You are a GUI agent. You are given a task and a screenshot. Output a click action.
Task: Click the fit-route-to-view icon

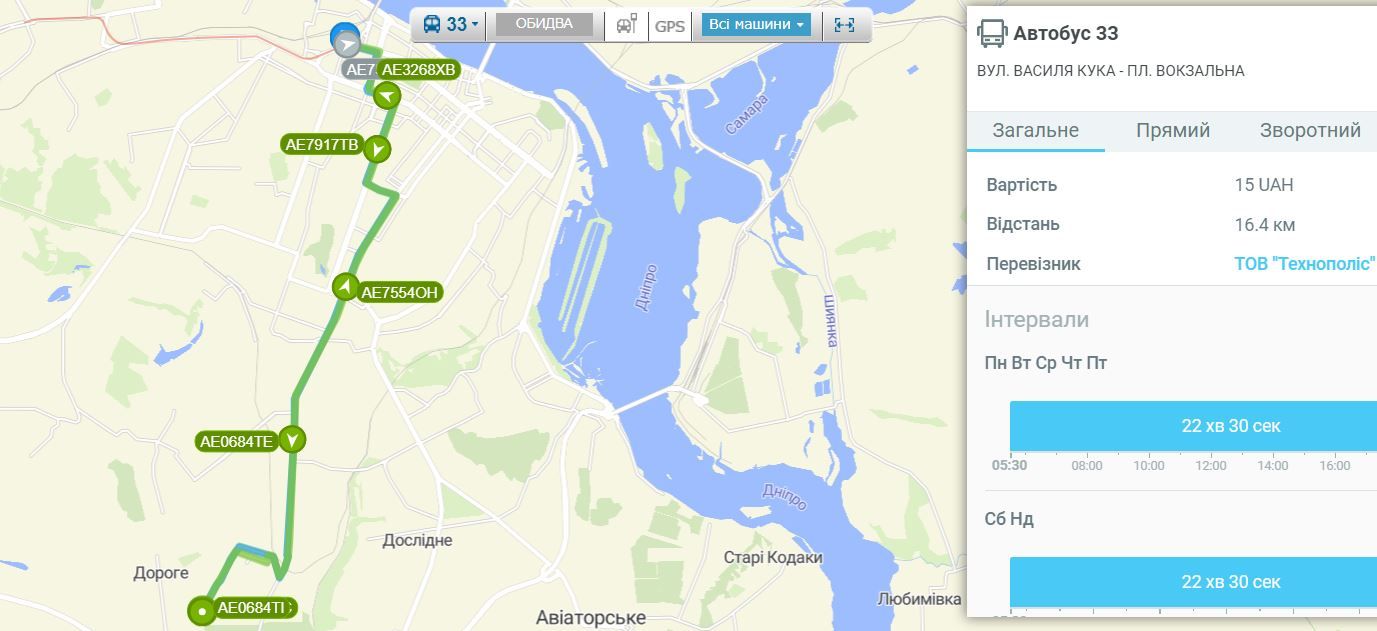844,25
